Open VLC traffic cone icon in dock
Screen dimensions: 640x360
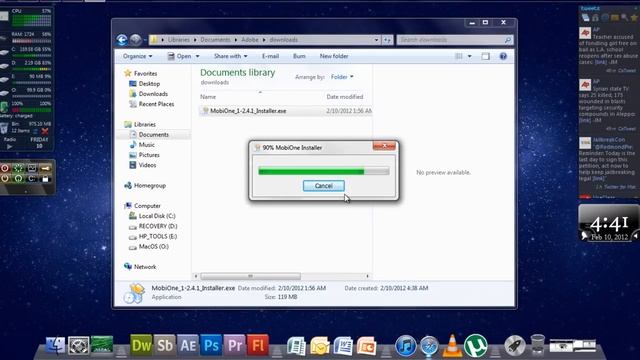pyautogui.click(x=452, y=345)
